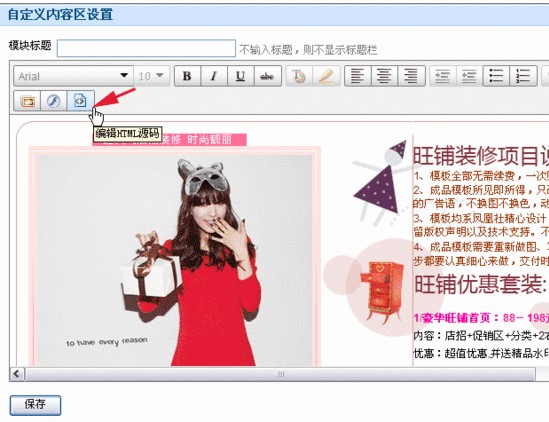Toggle bold formatting in the editor toolbar
Image resolution: width=549 pixels, height=422 pixels.
click(188, 76)
